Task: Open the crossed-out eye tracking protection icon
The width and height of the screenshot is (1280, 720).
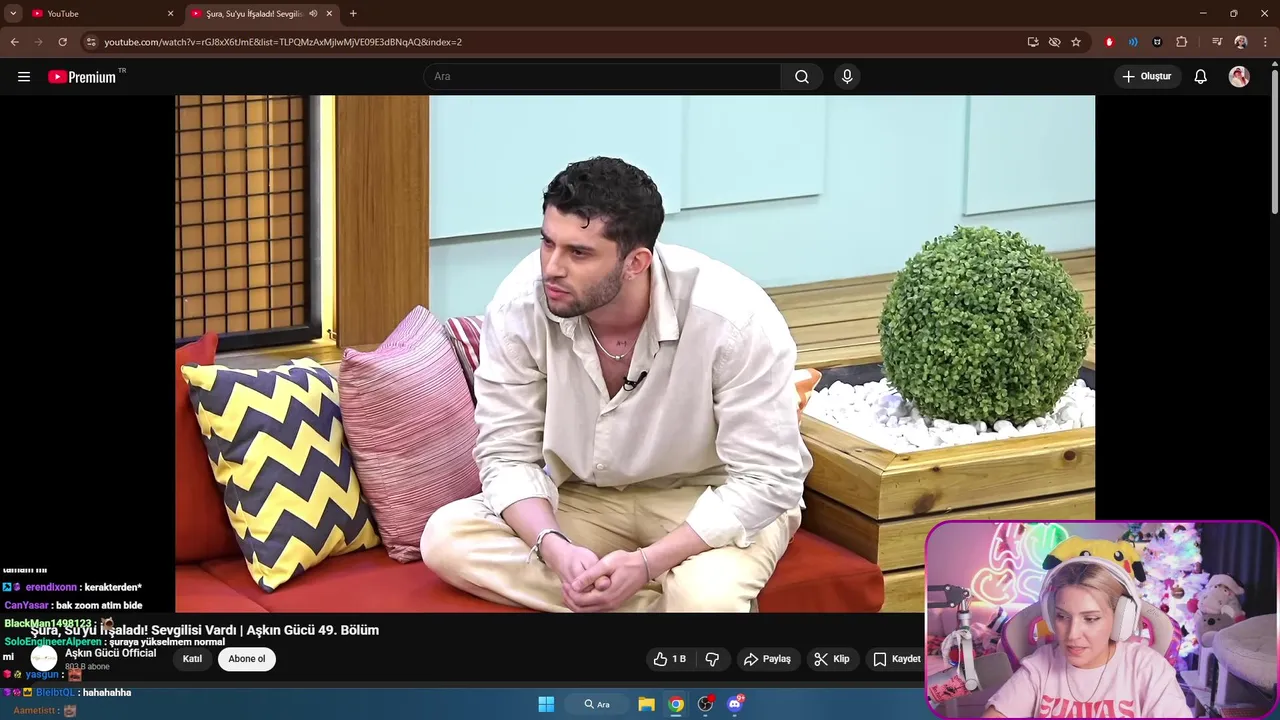Action: (1054, 42)
